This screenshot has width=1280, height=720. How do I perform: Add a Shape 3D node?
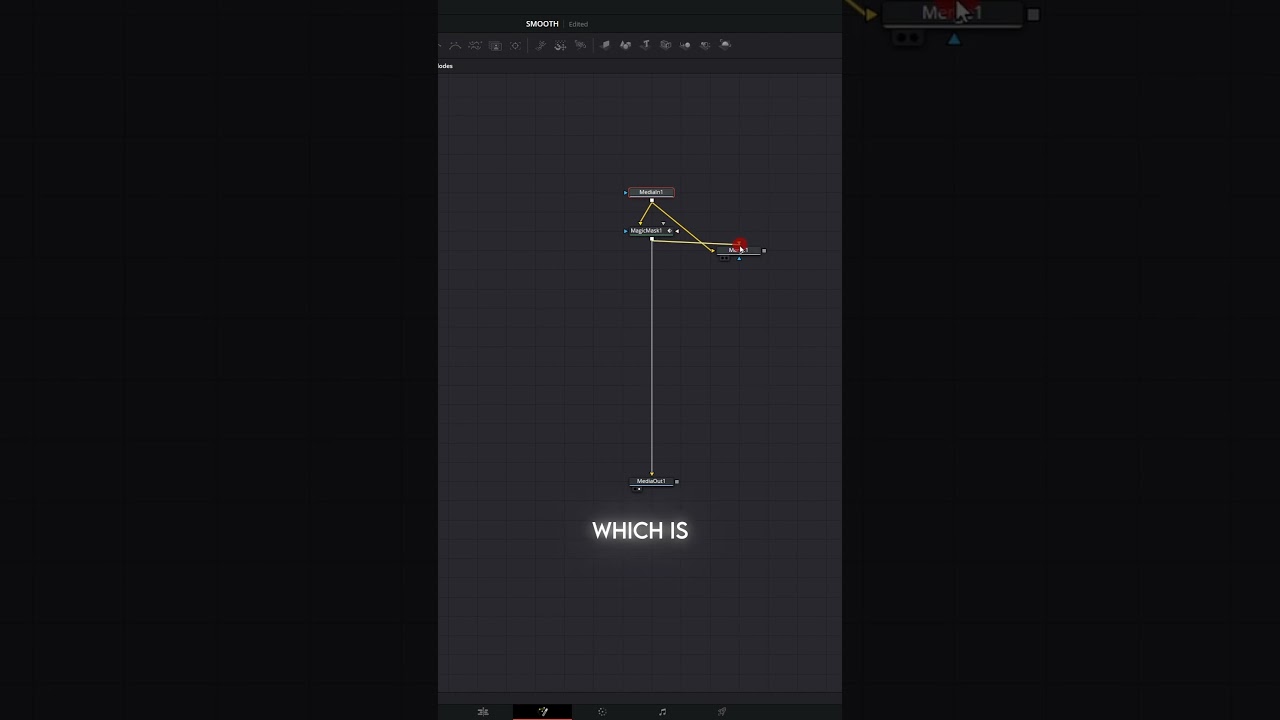tap(625, 45)
